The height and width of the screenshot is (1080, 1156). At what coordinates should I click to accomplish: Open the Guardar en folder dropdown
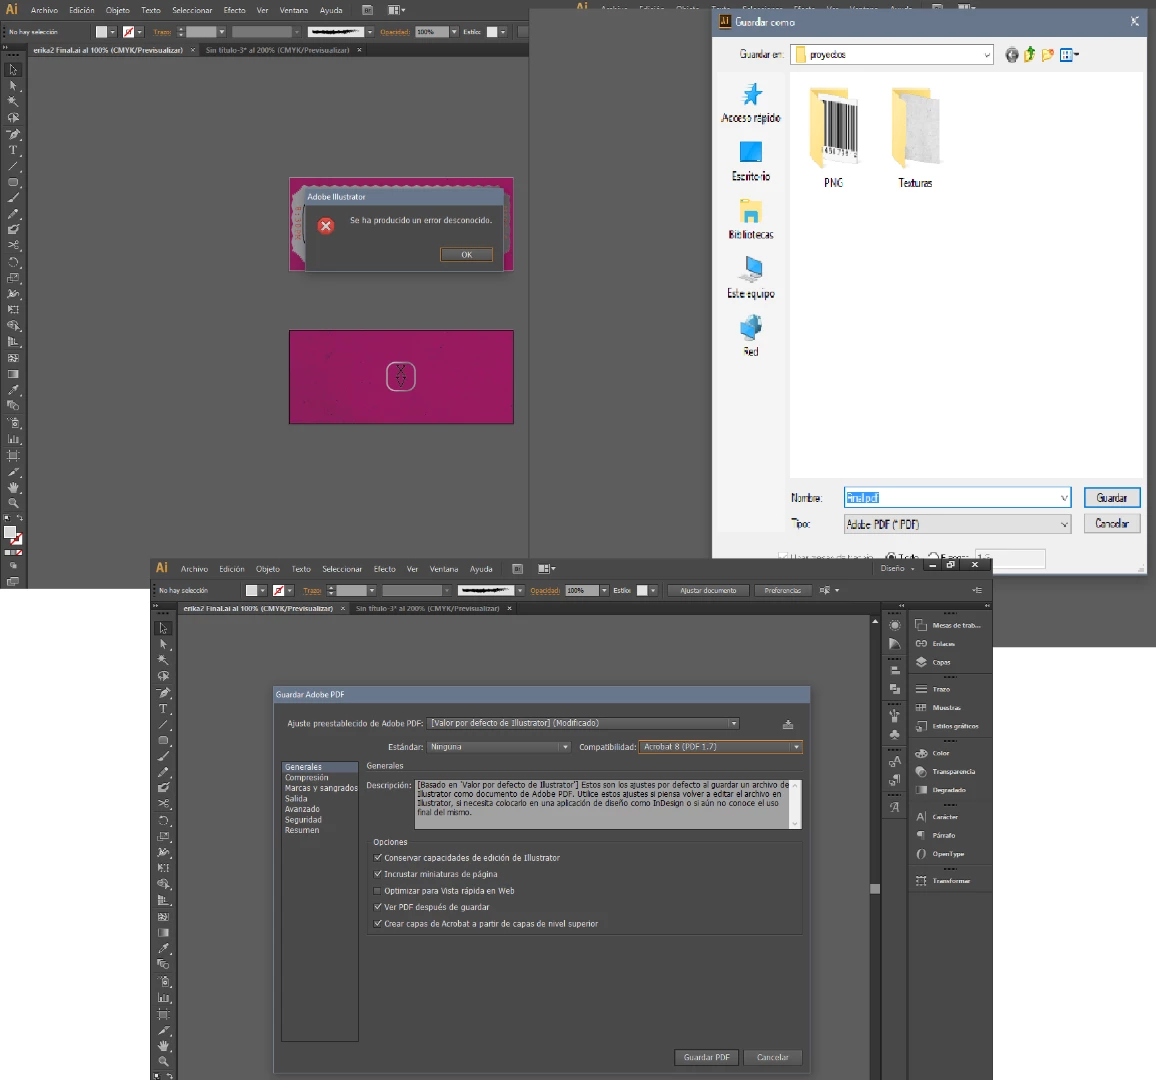[x=891, y=55]
